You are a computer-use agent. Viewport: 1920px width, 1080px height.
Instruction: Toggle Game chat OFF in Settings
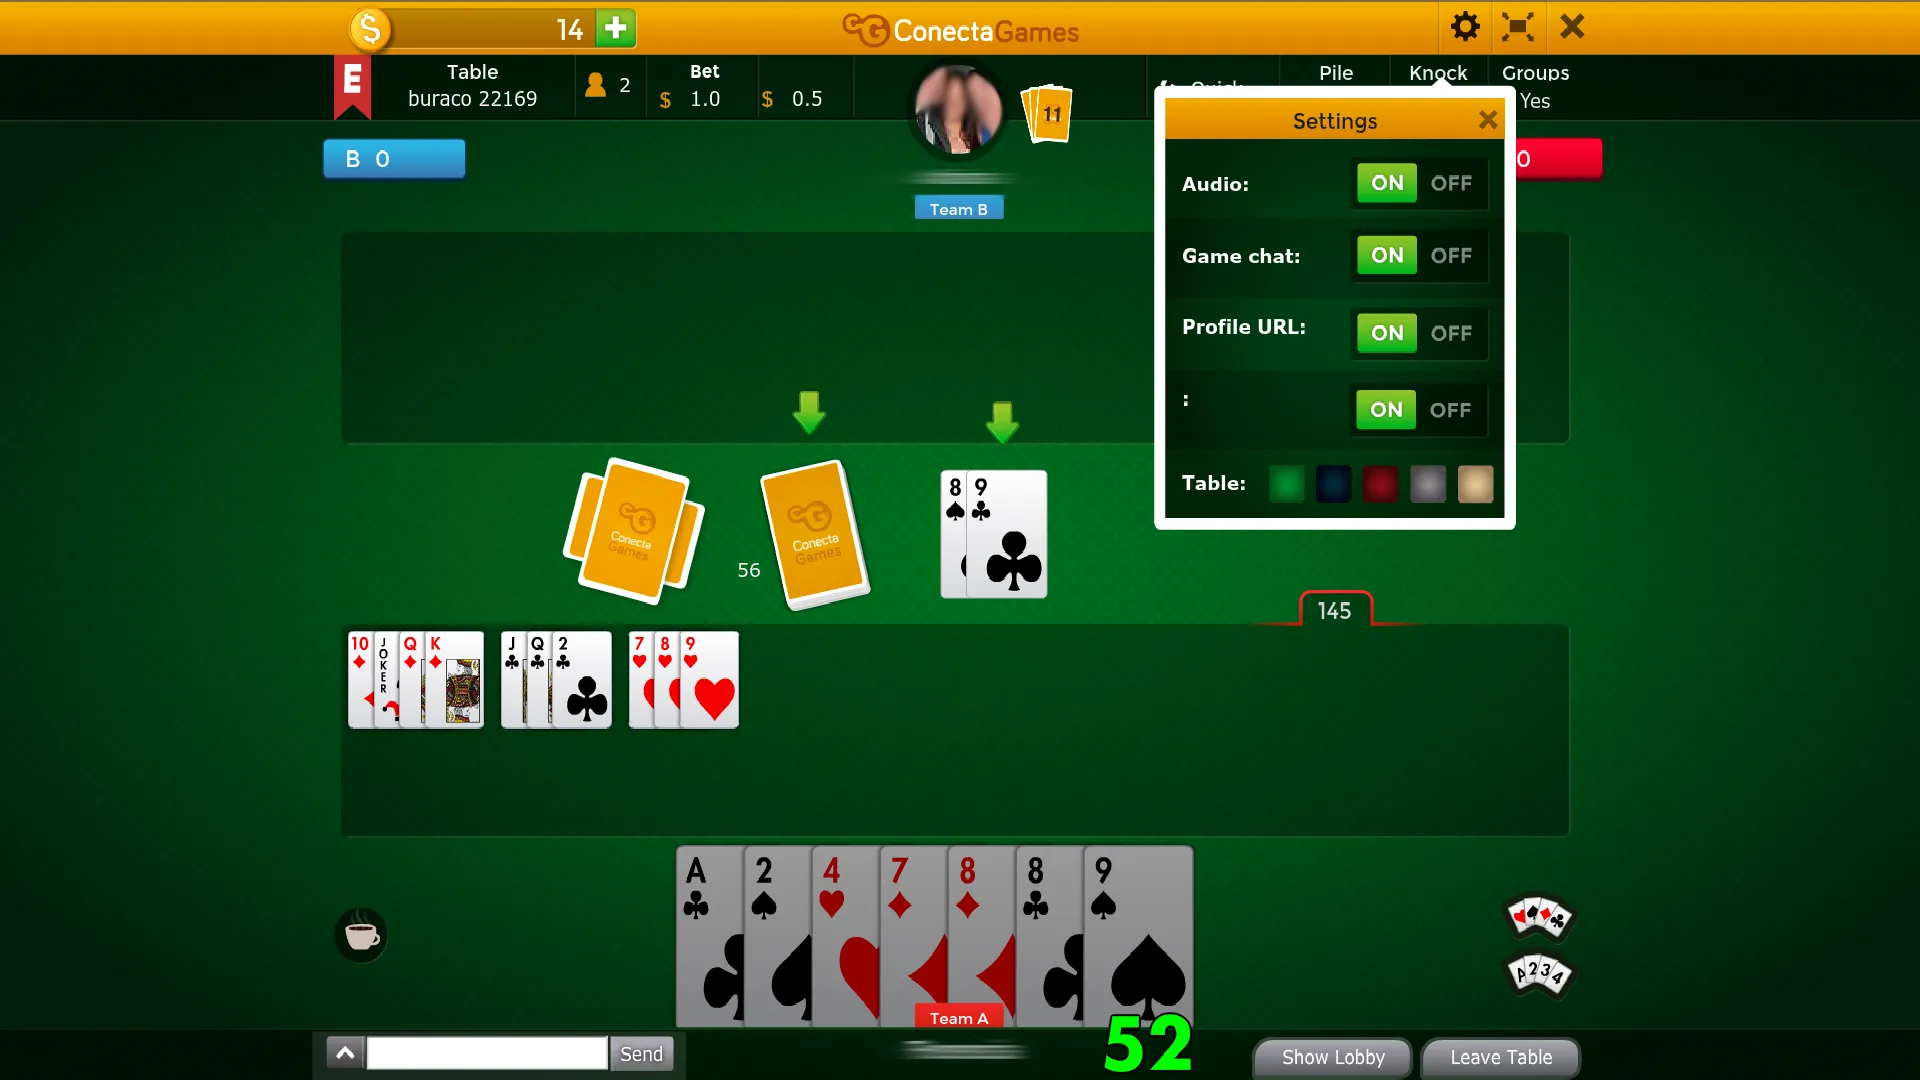tap(1451, 256)
